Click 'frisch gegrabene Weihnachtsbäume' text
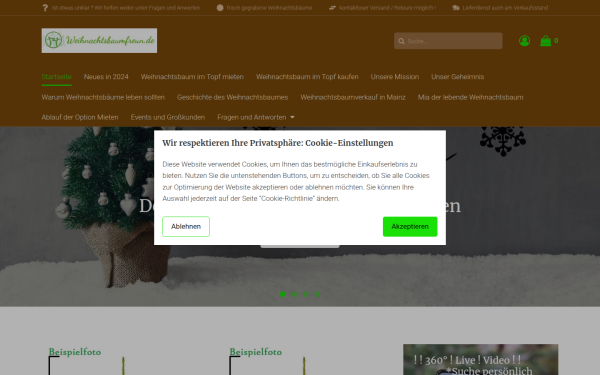 (x=269, y=8)
